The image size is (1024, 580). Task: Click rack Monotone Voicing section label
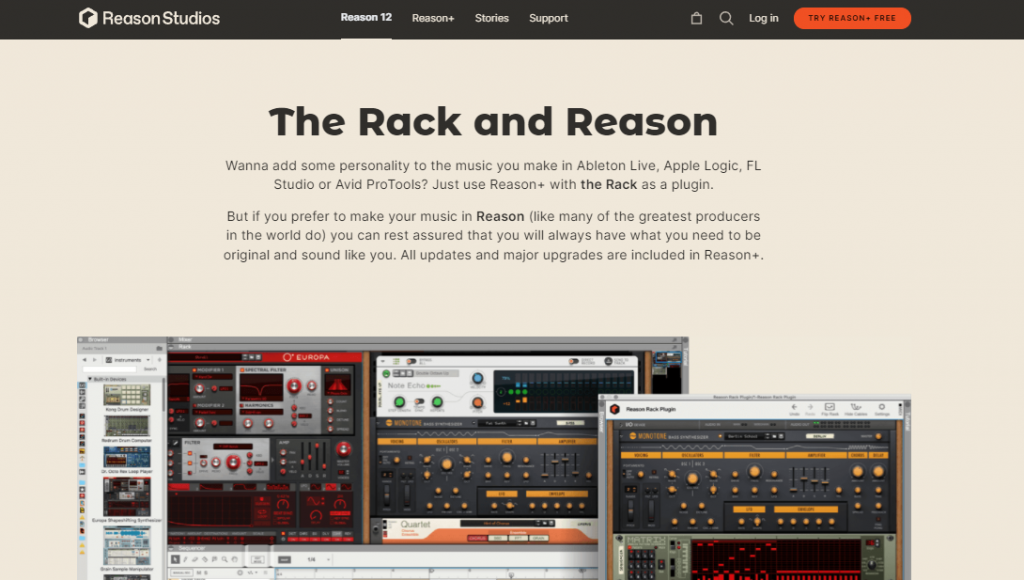(397, 442)
